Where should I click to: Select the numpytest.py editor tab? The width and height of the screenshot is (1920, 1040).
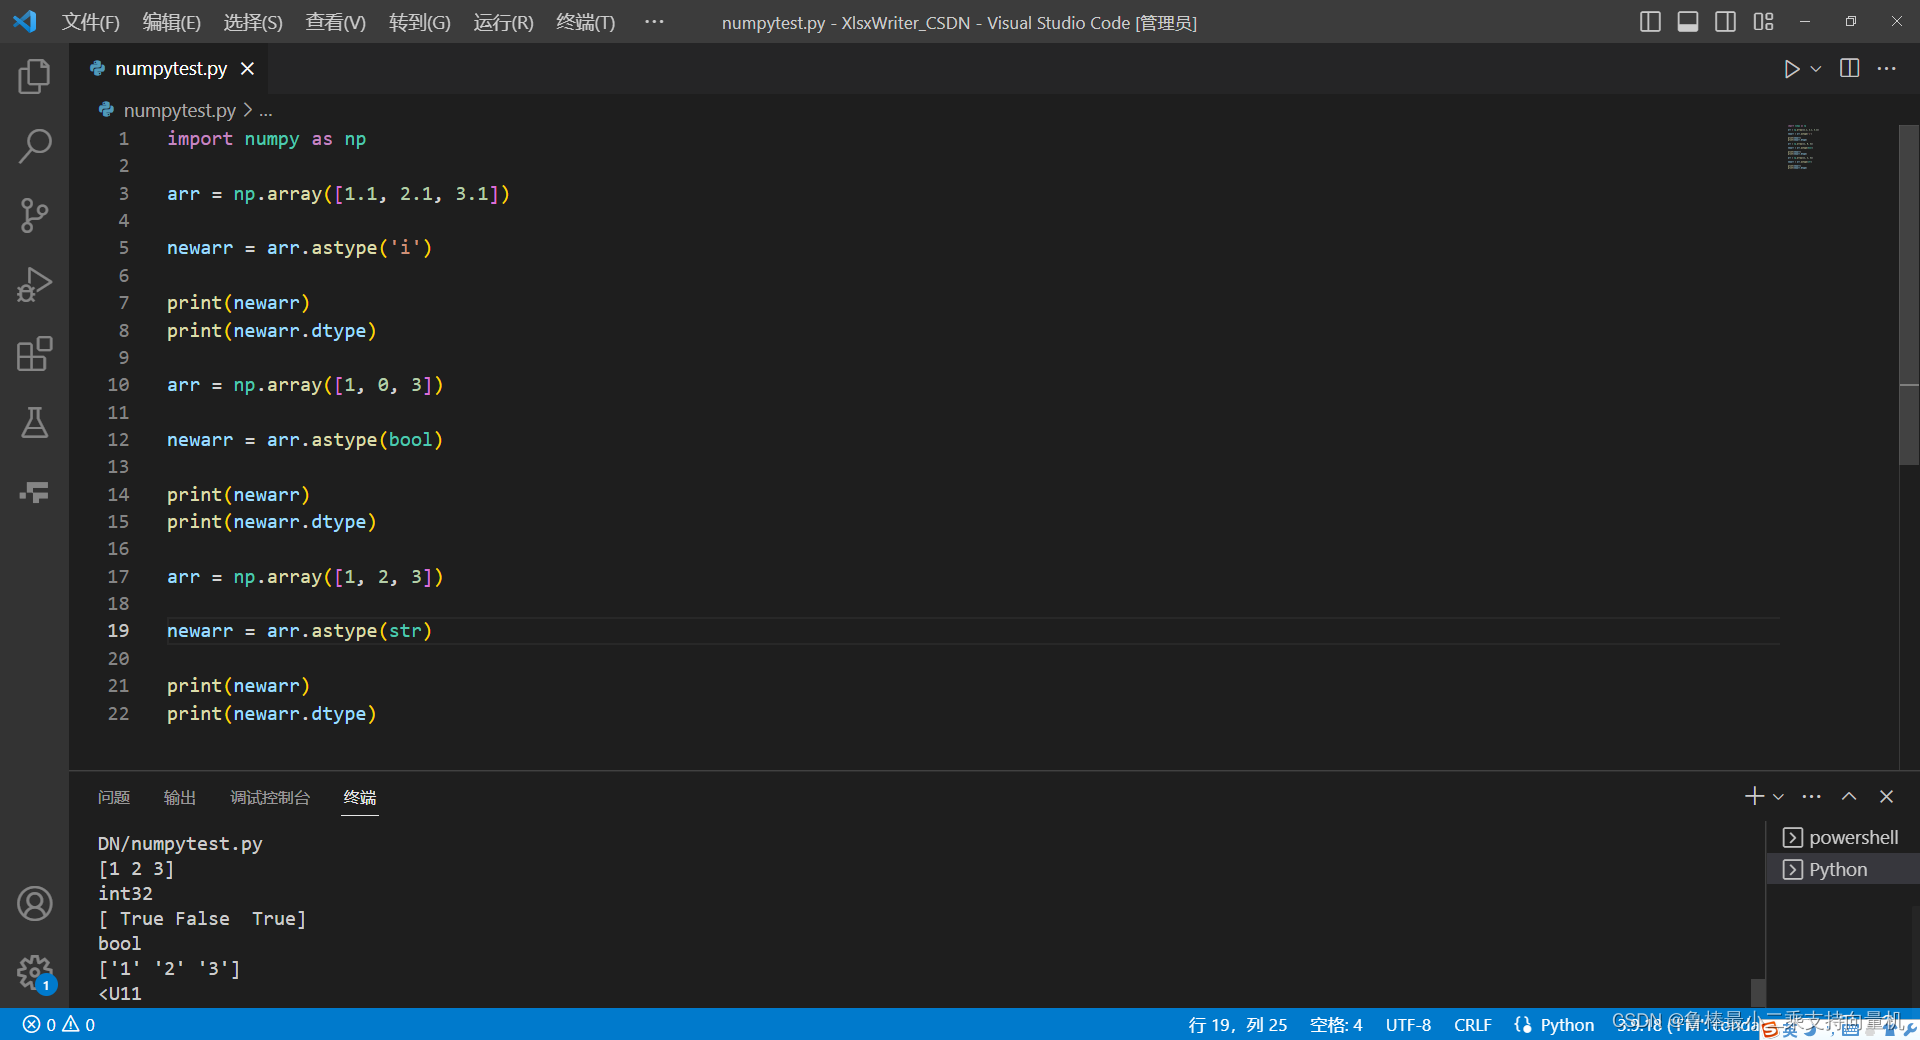click(x=171, y=69)
